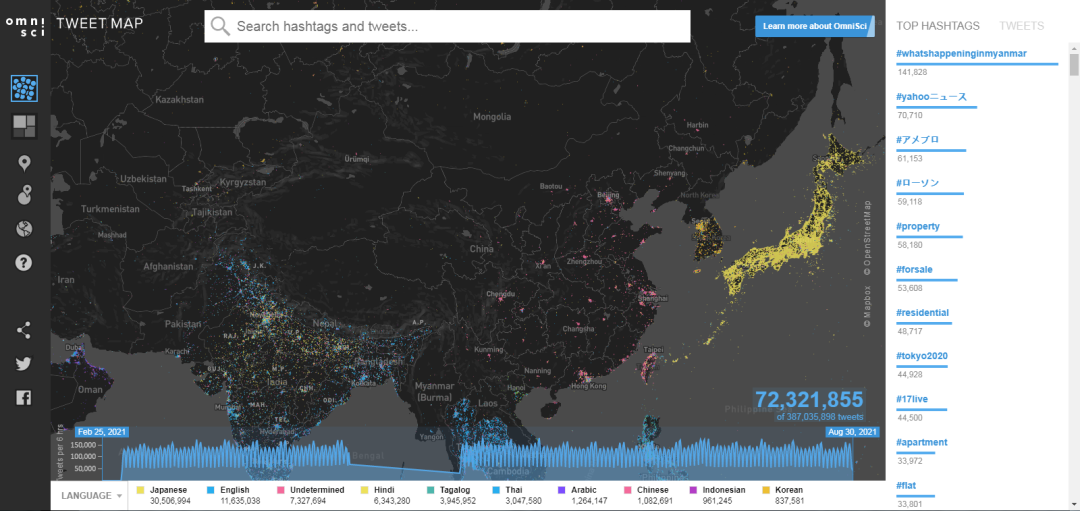This screenshot has width=1080, height=511.
Task: Click the share icon in sidebar
Action: point(24,331)
